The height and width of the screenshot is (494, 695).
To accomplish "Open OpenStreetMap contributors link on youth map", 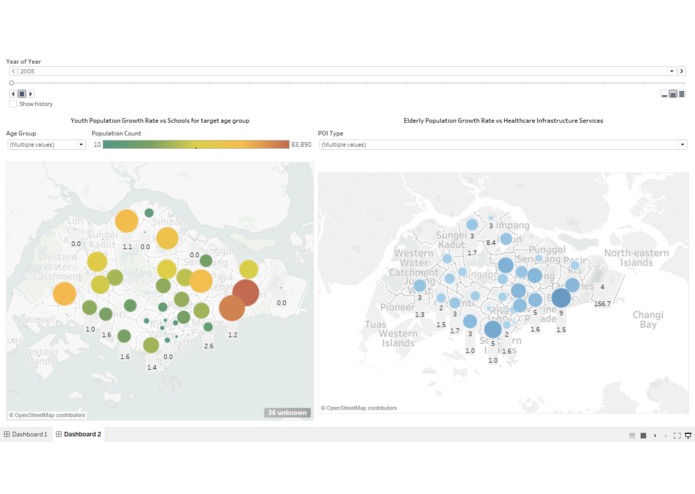I will [x=47, y=415].
